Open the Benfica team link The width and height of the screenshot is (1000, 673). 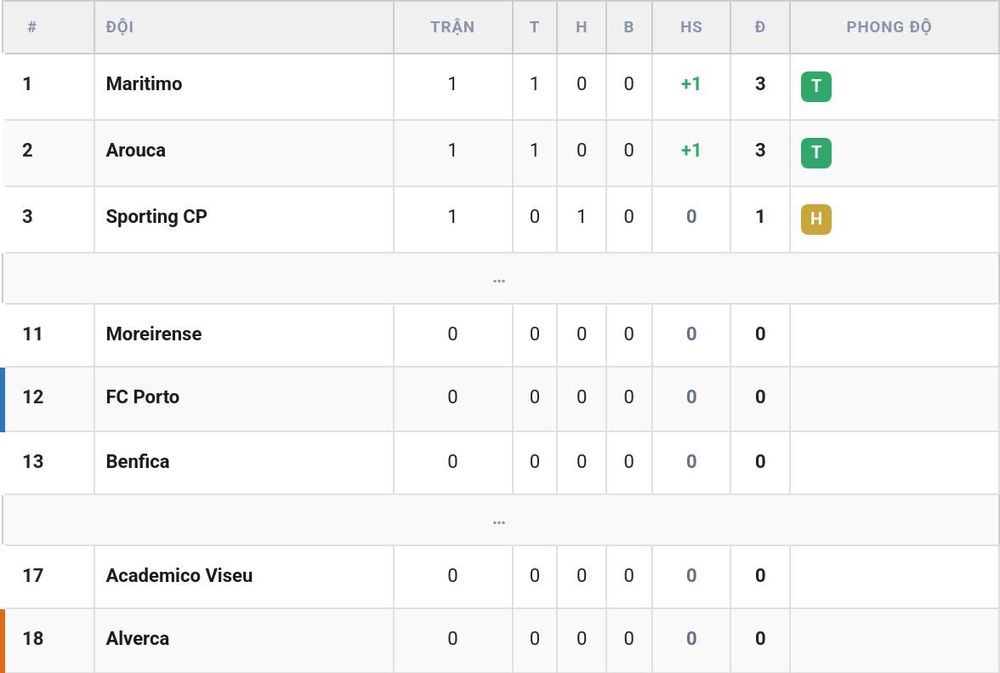[137, 461]
